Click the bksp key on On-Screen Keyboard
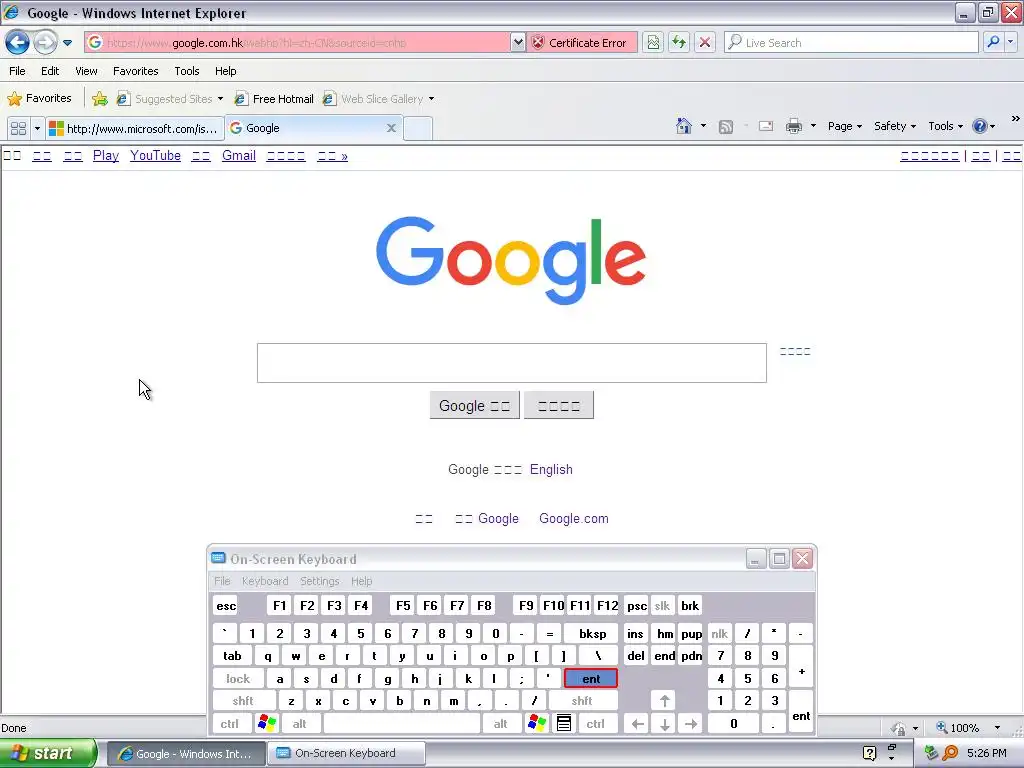This screenshot has width=1024, height=768. click(592, 633)
